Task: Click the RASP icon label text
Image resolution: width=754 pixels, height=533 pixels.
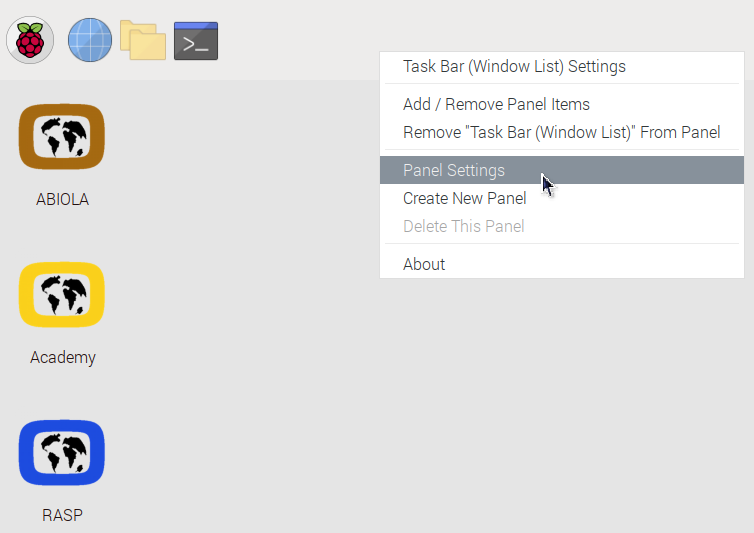Action: click(63, 515)
